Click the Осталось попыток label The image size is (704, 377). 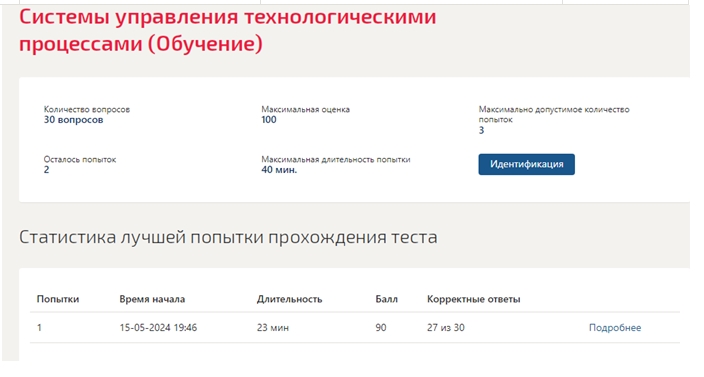[80, 159]
